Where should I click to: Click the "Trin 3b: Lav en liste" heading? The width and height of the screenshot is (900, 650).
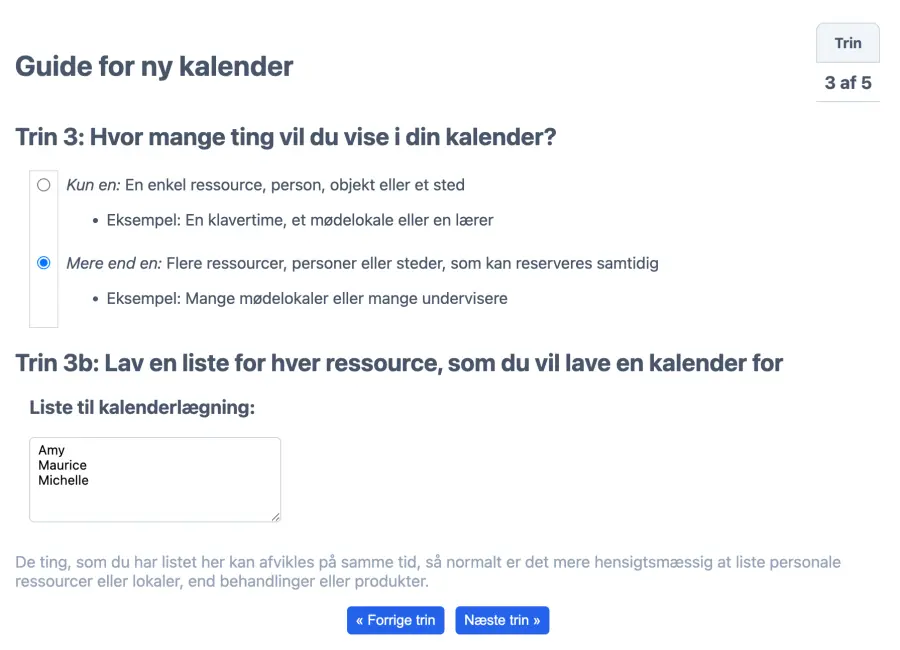click(399, 362)
